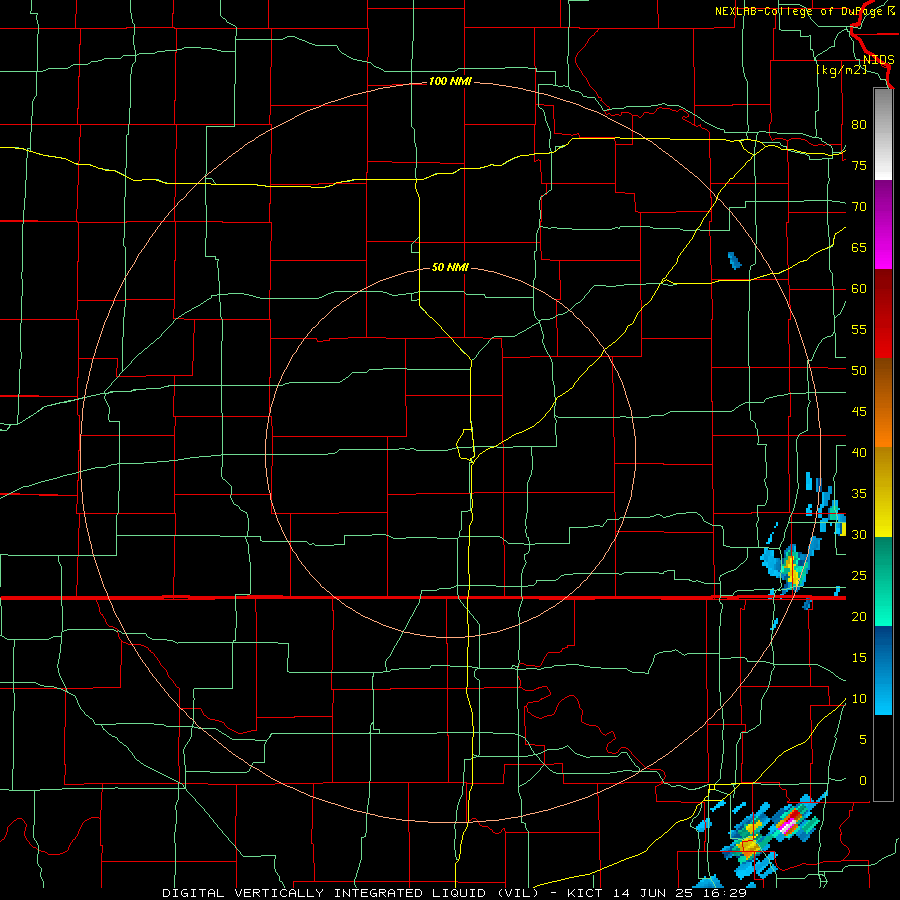Click the 55 value on the scale
The width and height of the screenshot is (900, 900).
click(859, 330)
